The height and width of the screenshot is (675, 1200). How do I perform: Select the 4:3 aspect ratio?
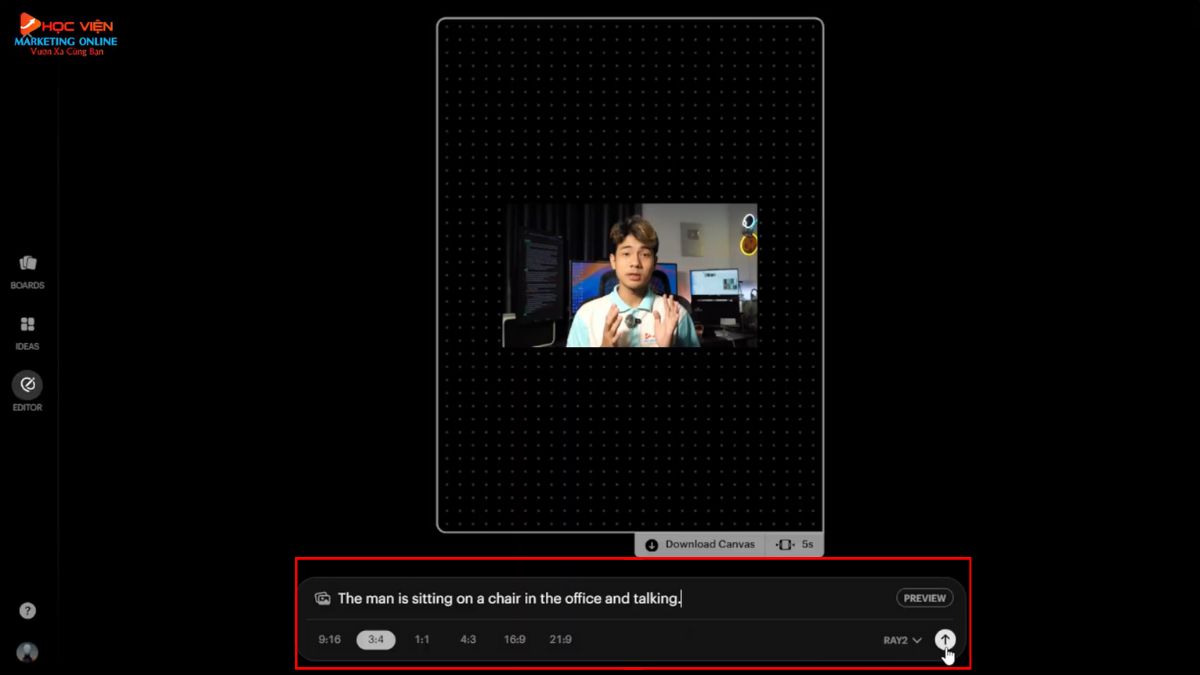(468, 639)
